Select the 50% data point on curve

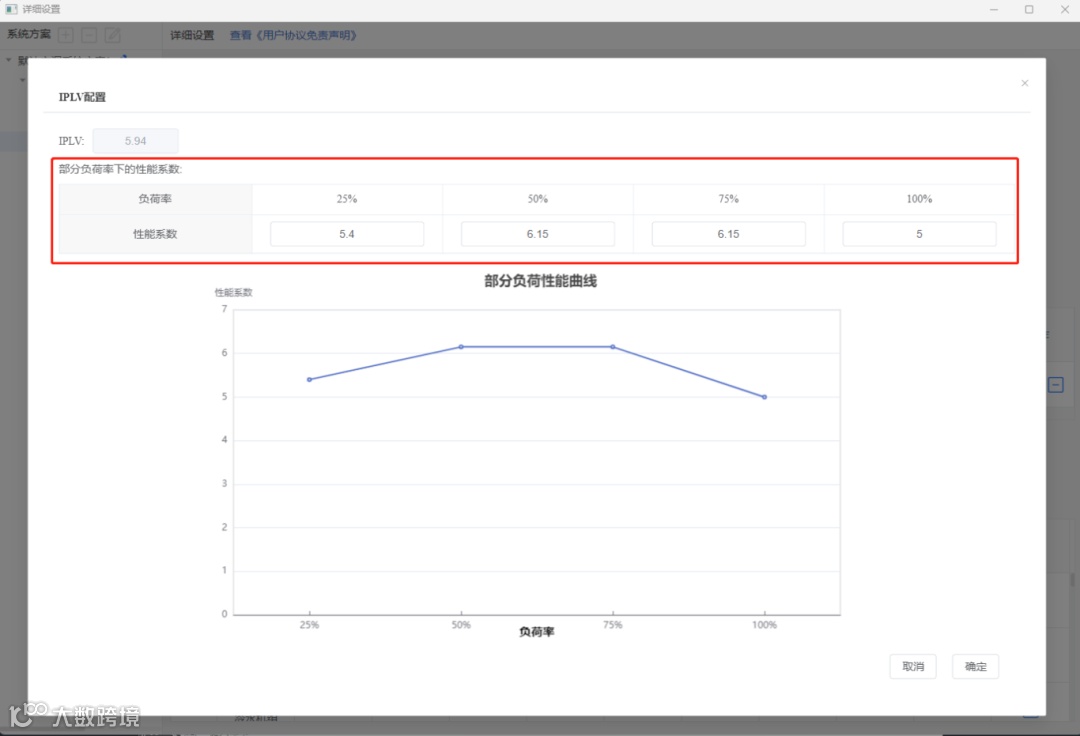click(x=461, y=347)
